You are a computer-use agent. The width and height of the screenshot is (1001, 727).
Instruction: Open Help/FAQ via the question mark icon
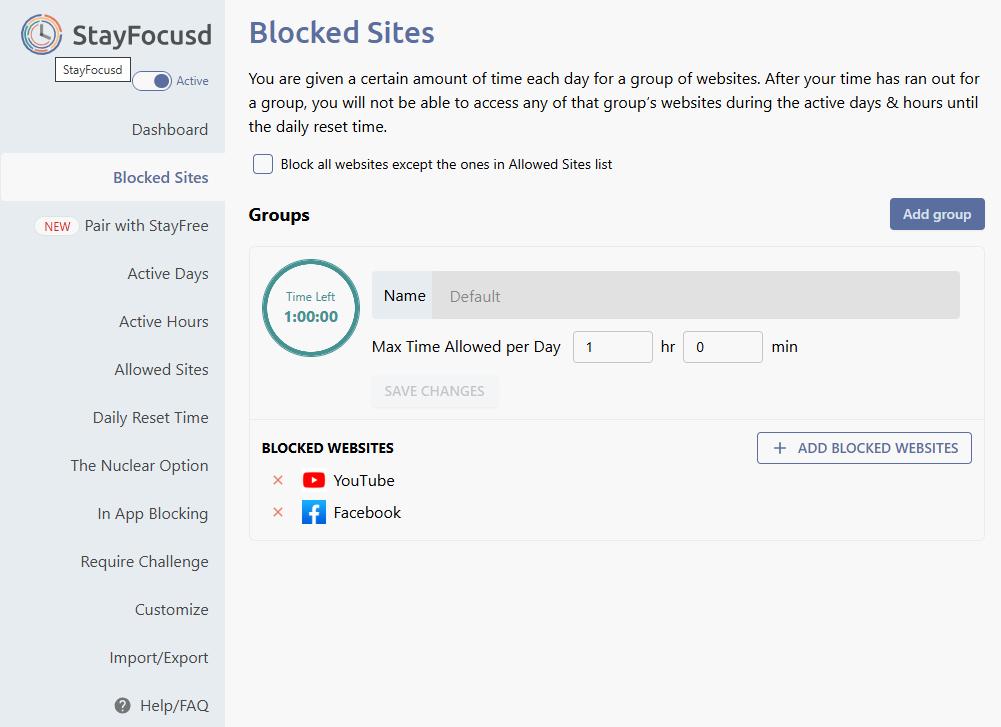(x=122, y=705)
